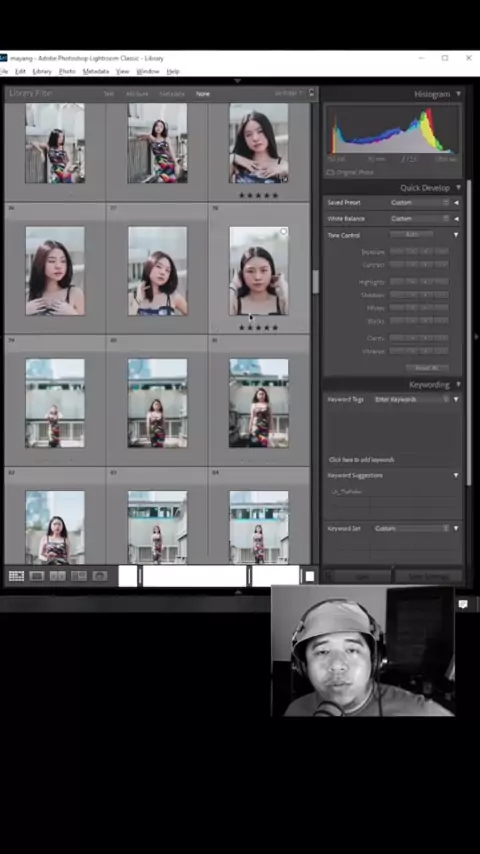Click the grid vertical scrollbar handle
The width and height of the screenshot is (480, 854).
[x=315, y=282]
